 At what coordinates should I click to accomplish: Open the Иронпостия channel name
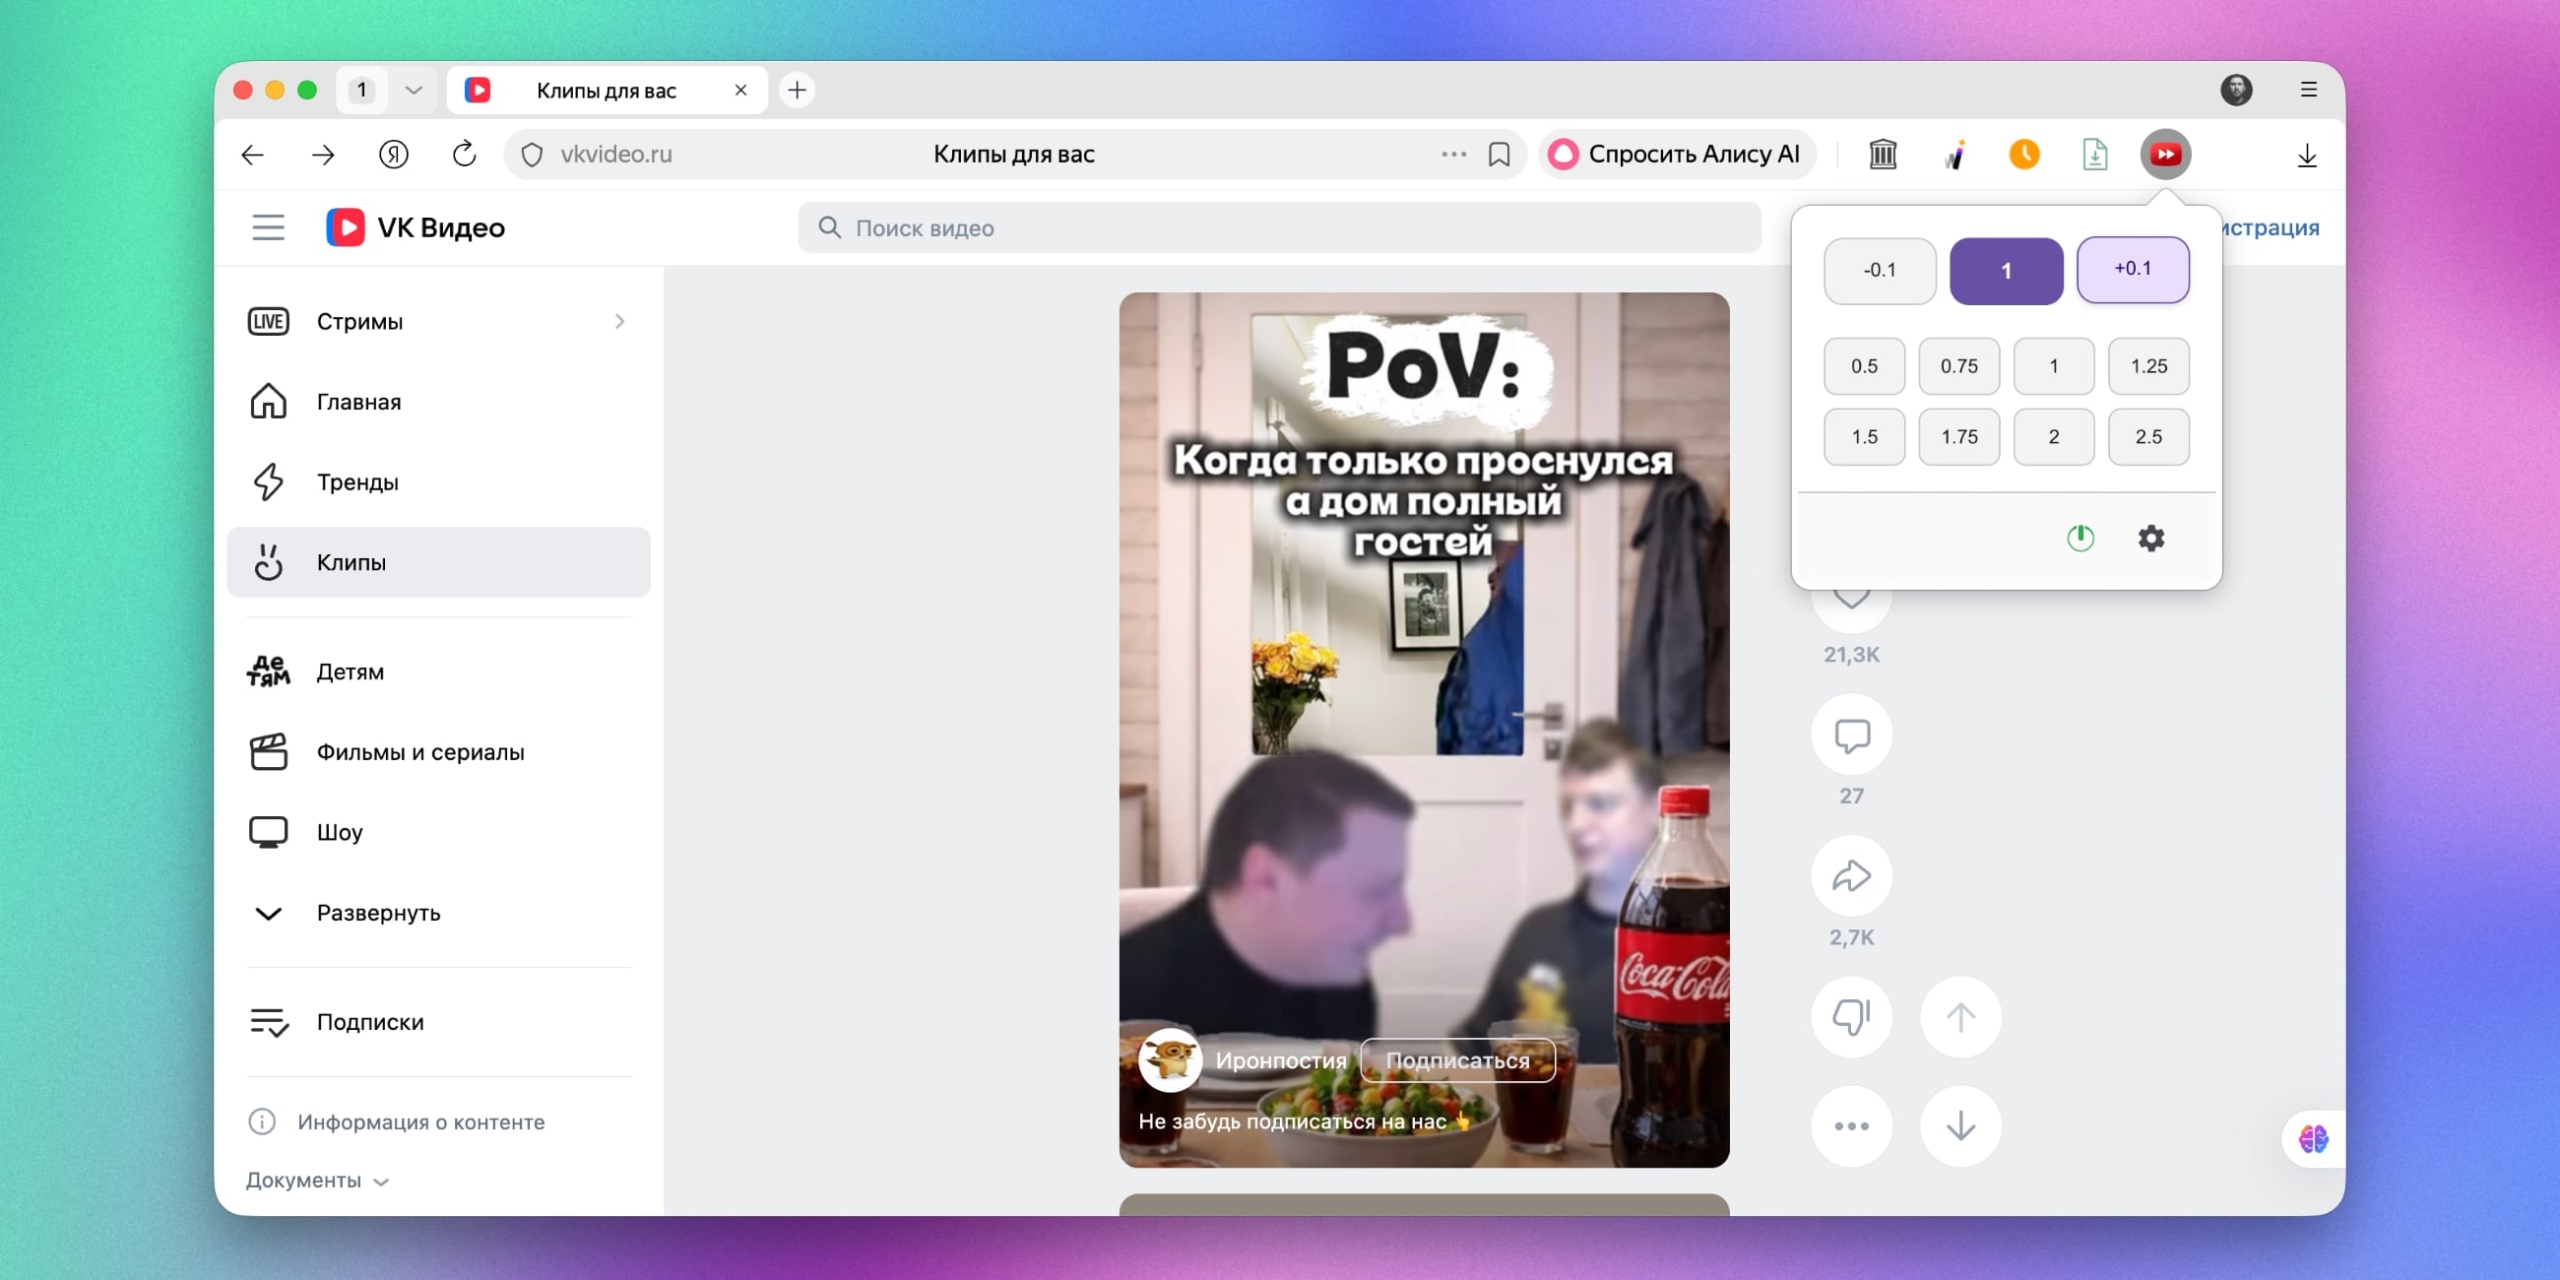coord(1281,1061)
